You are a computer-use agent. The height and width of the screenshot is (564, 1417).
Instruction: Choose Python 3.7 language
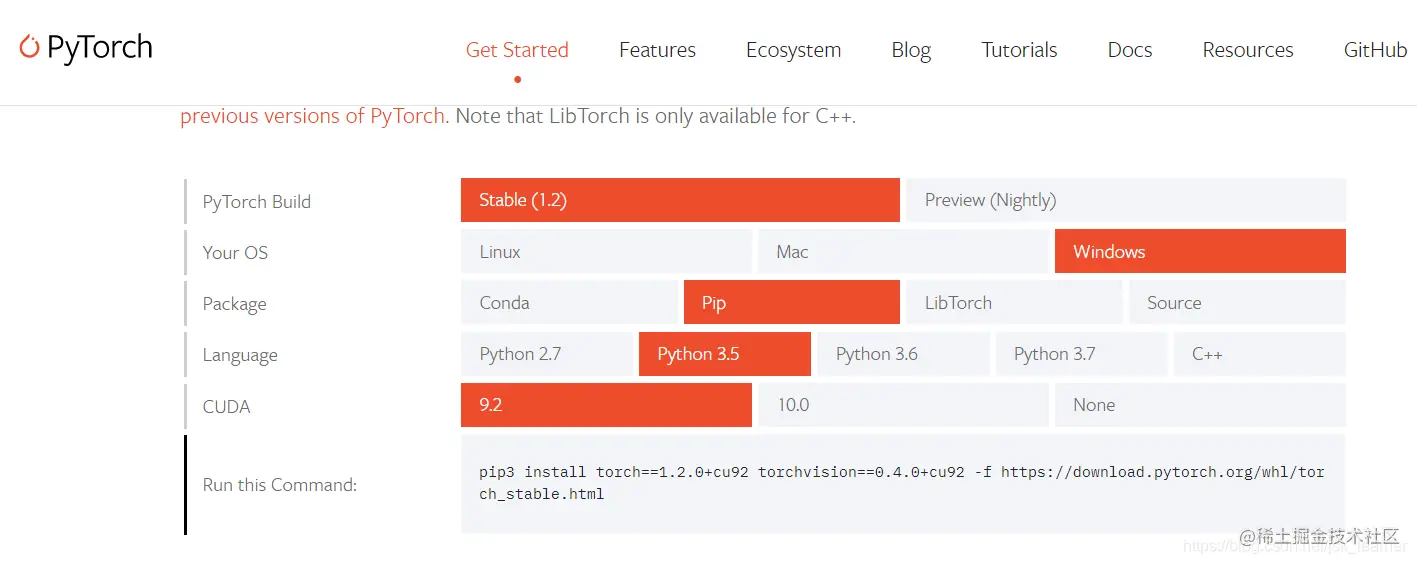[x=1082, y=354]
